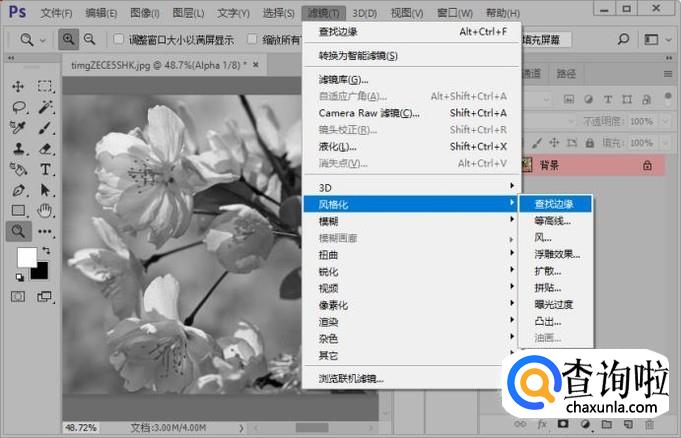The image size is (681, 438).
Task: Select the Rectangle shape tool
Action: pos(19,210)
